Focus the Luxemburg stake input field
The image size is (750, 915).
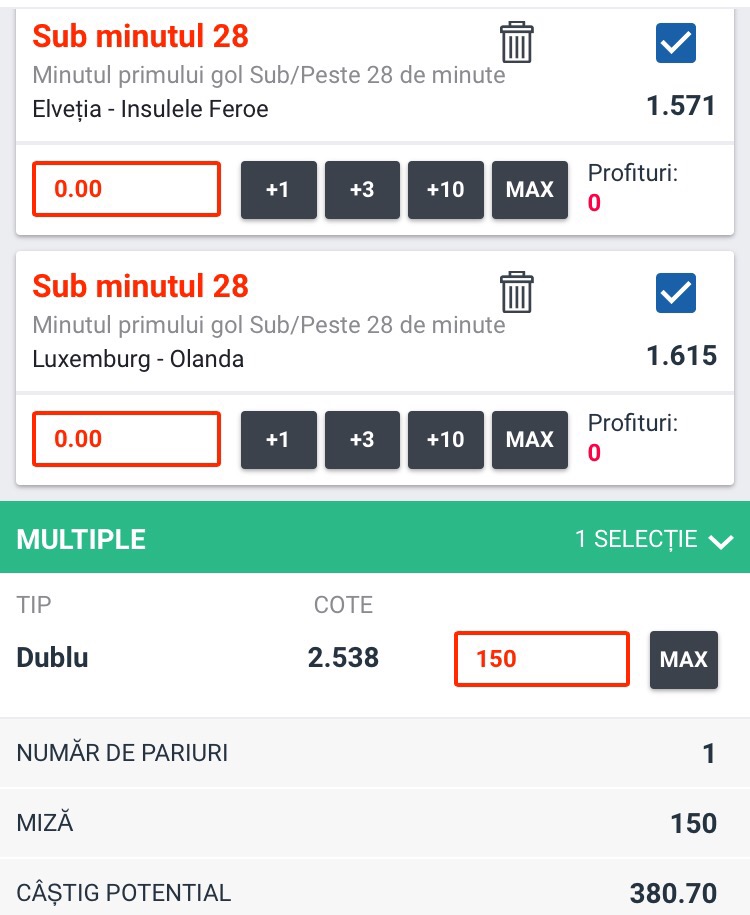click(x=127, y=439)
